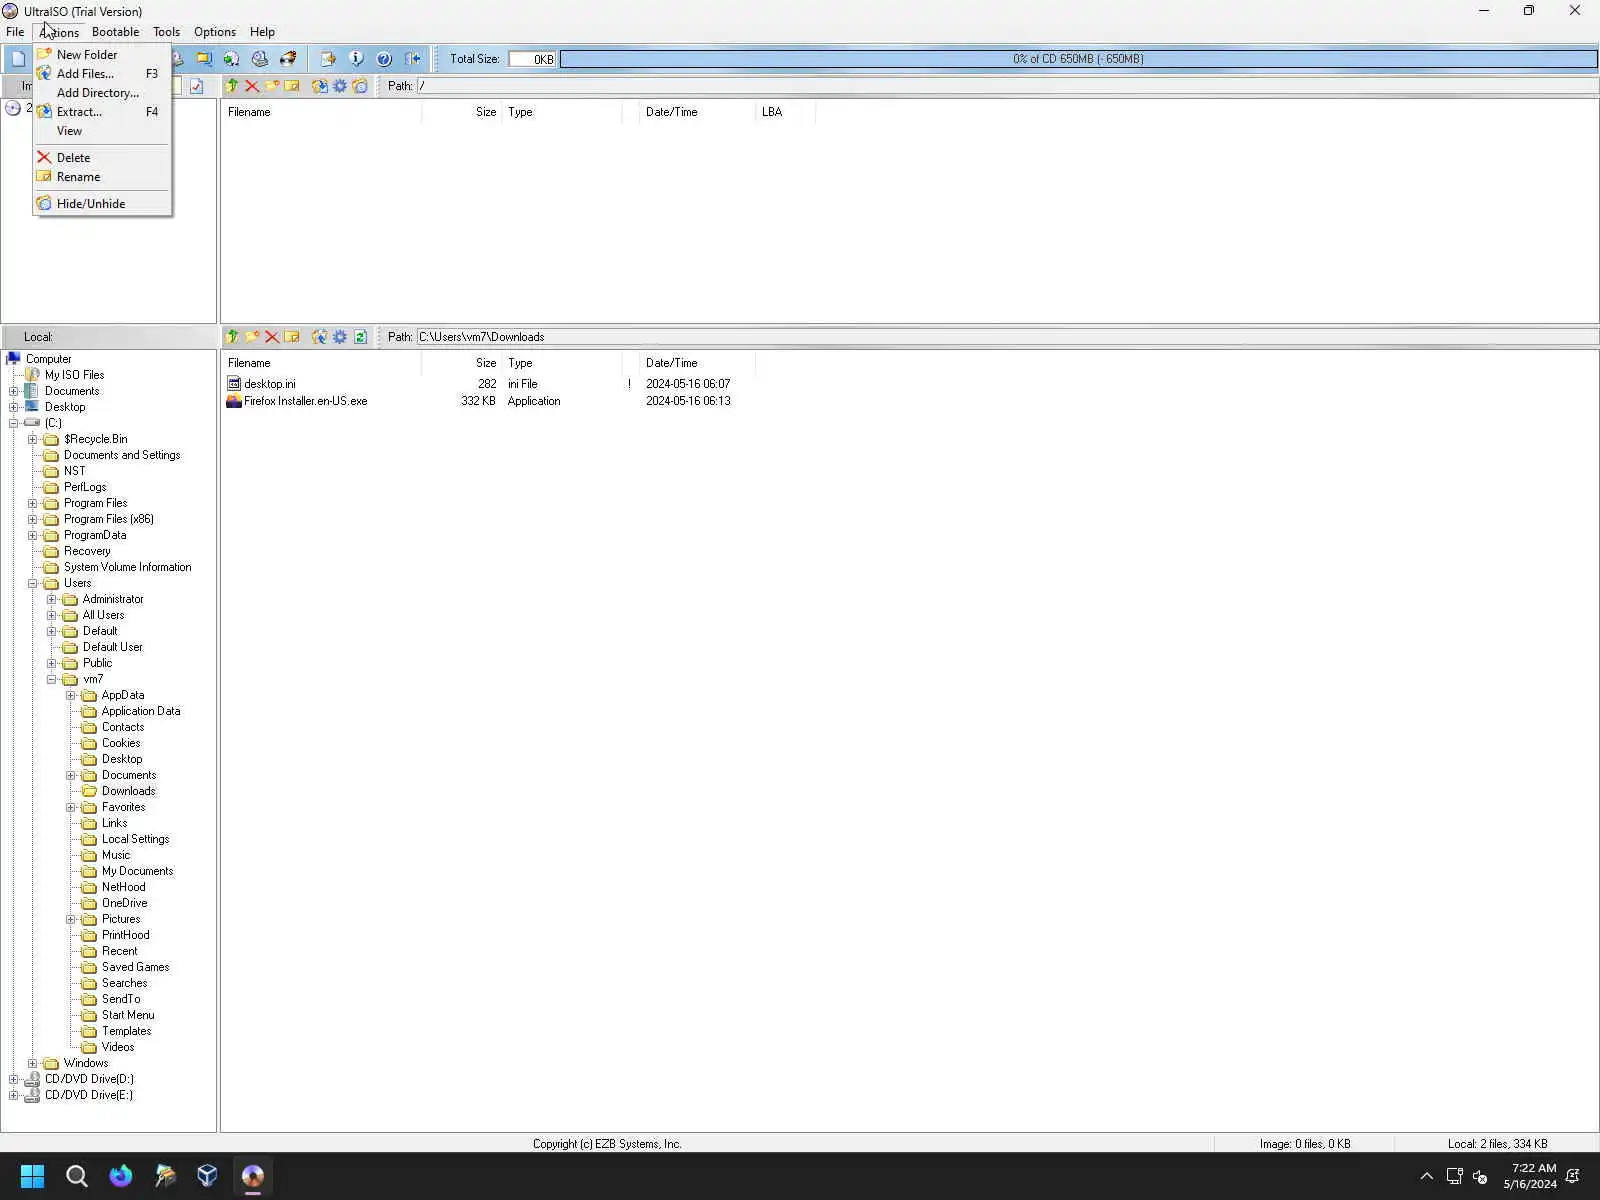Select View in the Actions menu
The width and height of the screenshot is (1600, 1200).
(101, 131)
